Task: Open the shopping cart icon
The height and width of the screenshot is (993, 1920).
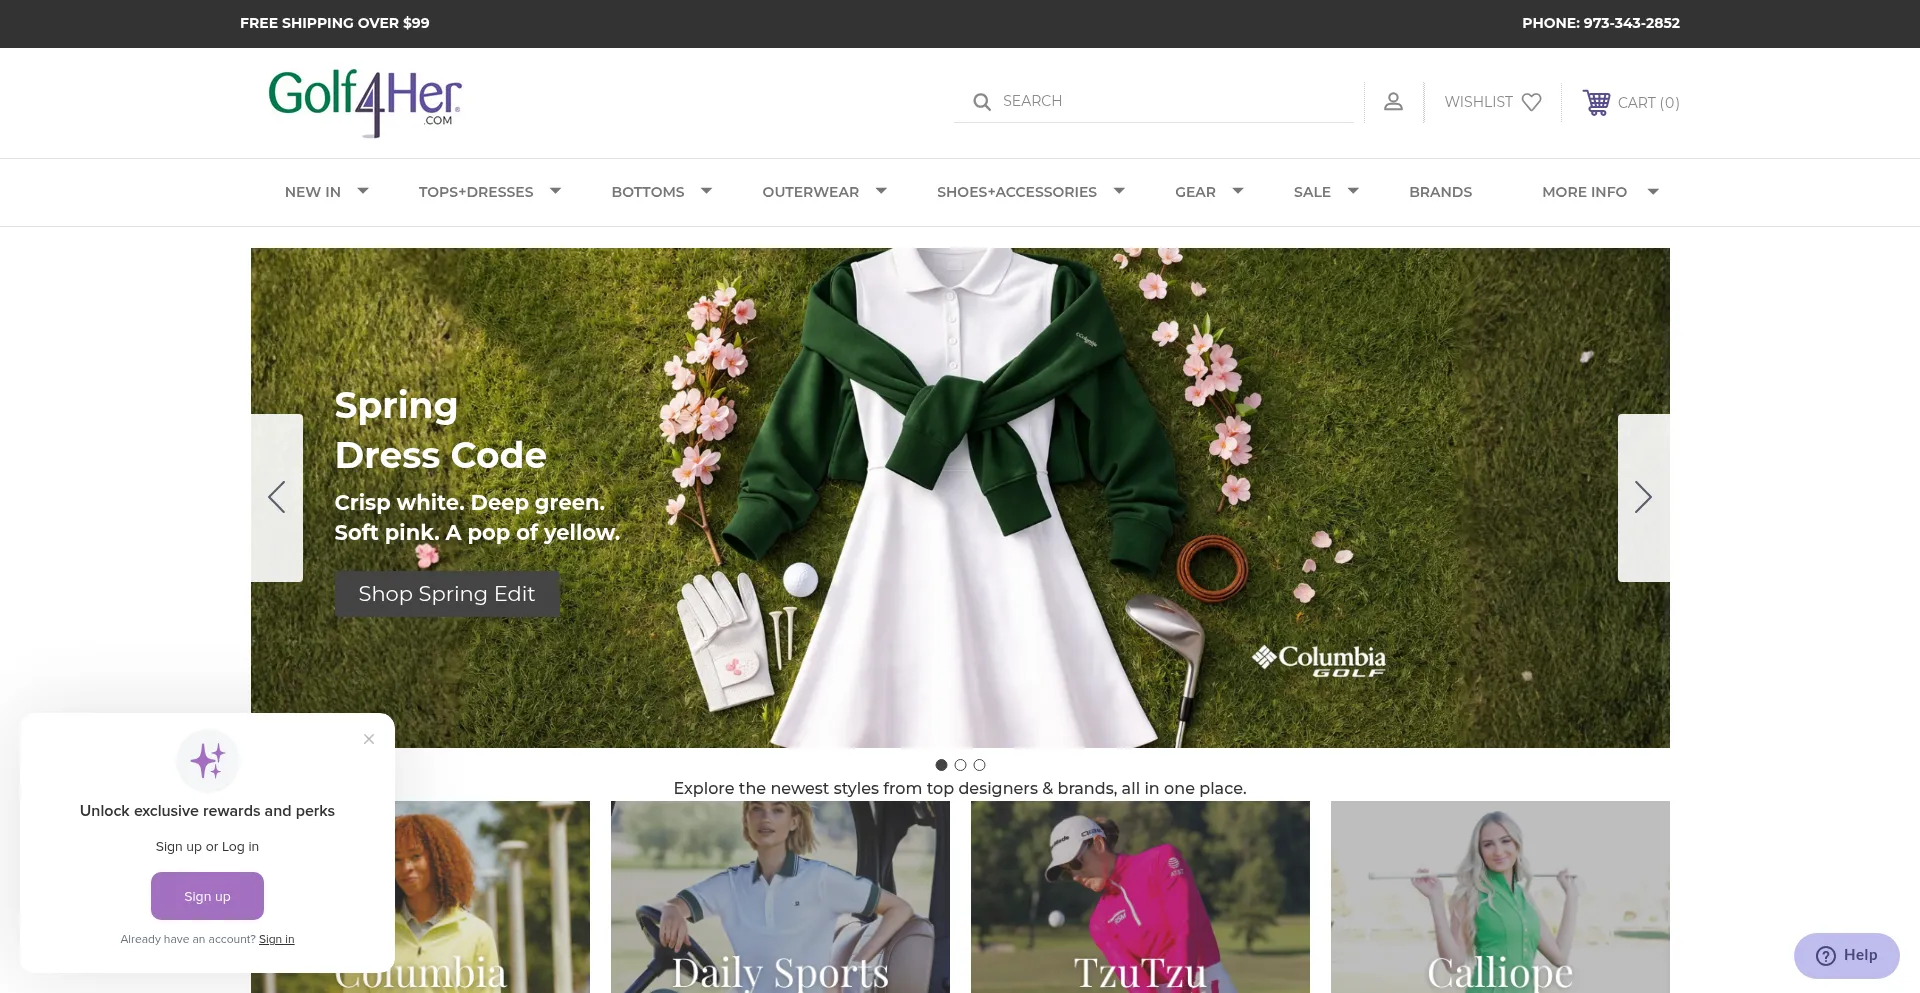Action: pyautogui.click(x=1596, y=102)
